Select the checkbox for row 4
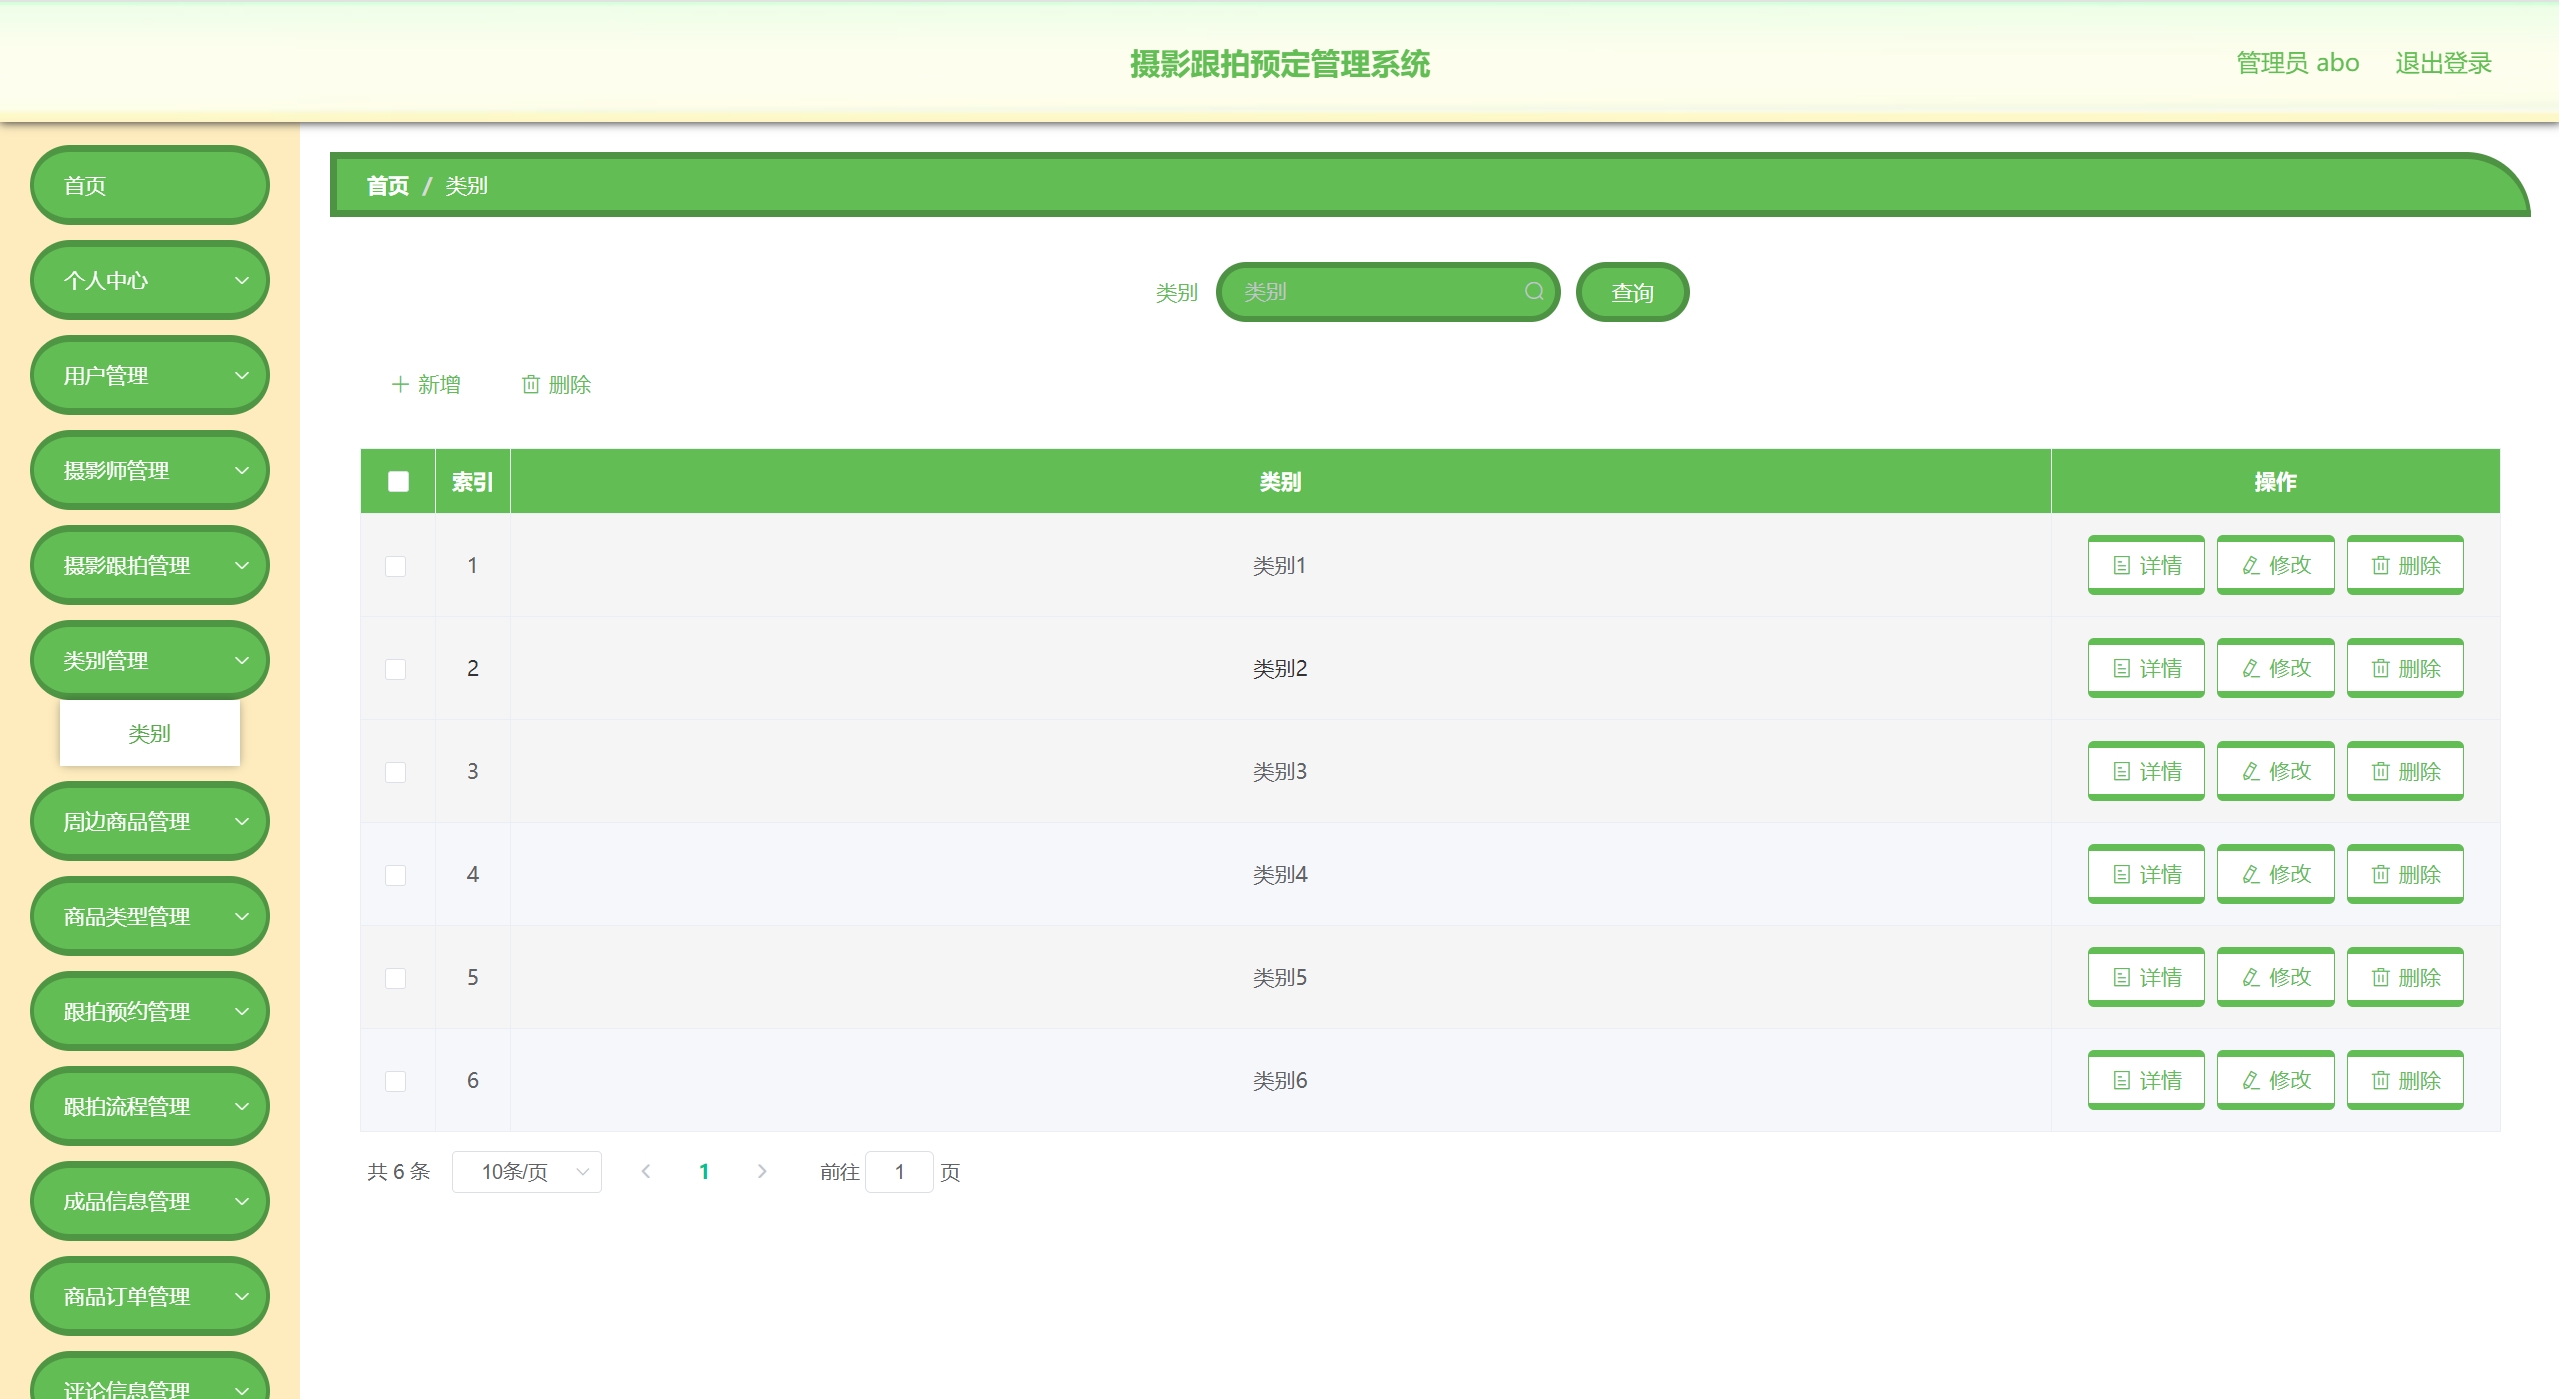The width and height of the screenshot is (2559, 1399). (396, 875)
